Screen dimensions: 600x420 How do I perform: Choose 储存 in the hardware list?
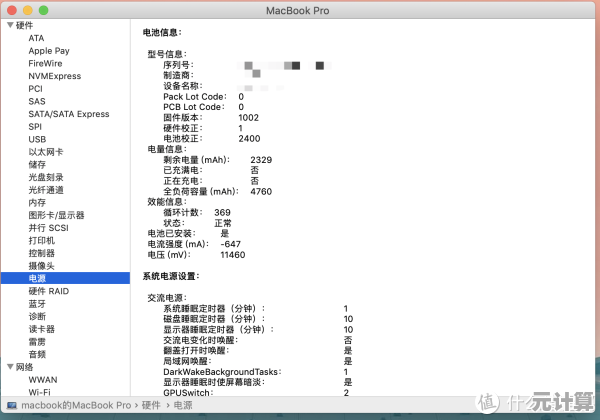point(37,164)
